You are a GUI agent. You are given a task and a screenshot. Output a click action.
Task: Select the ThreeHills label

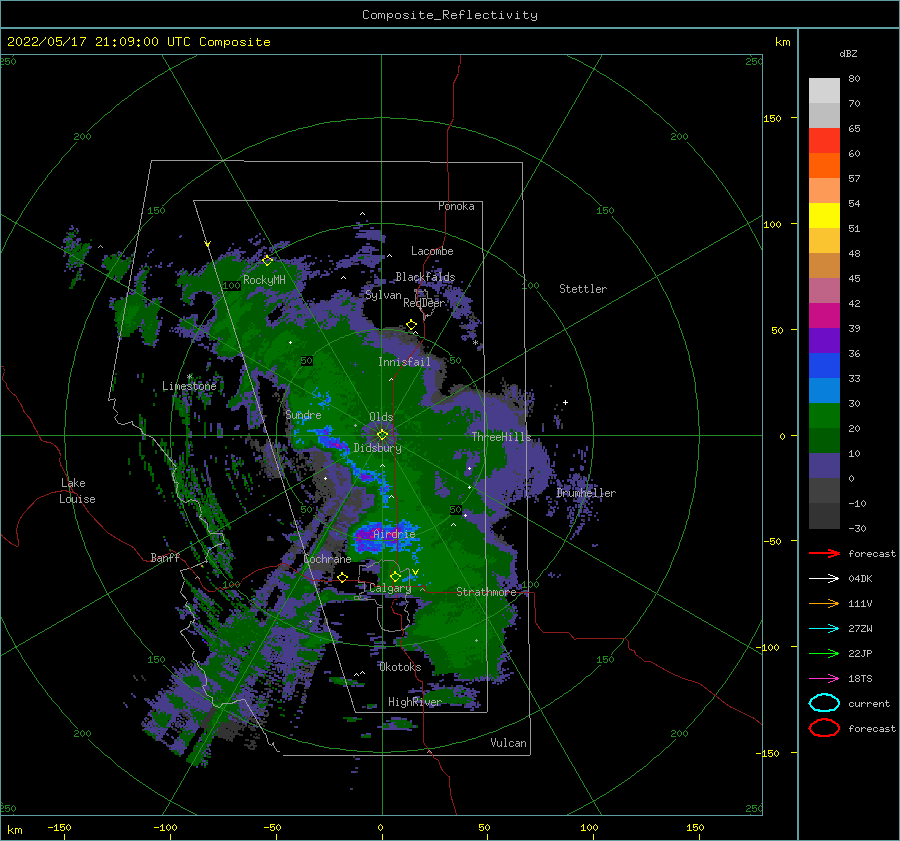click(501, 437)
